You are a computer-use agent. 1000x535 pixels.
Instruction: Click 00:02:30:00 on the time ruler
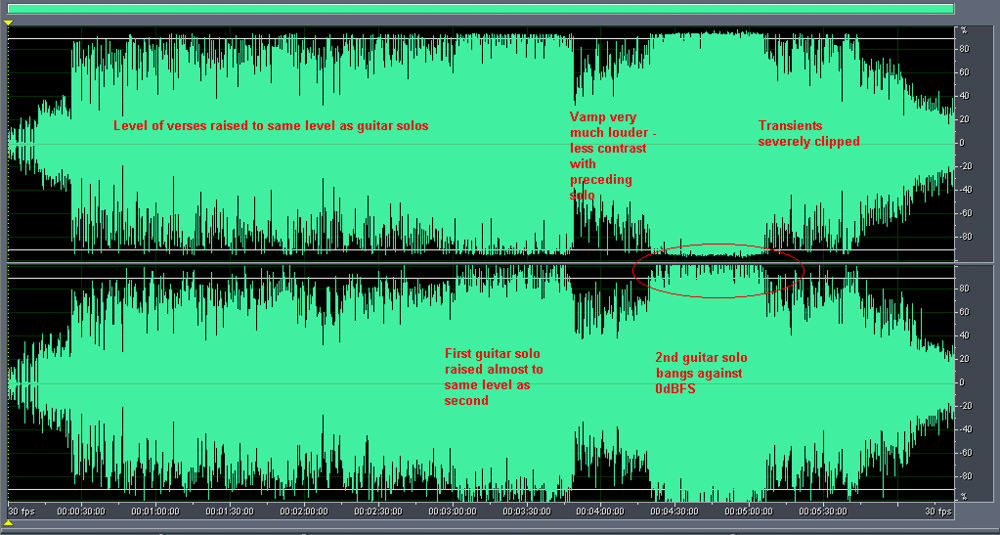(x=377, y=511)
